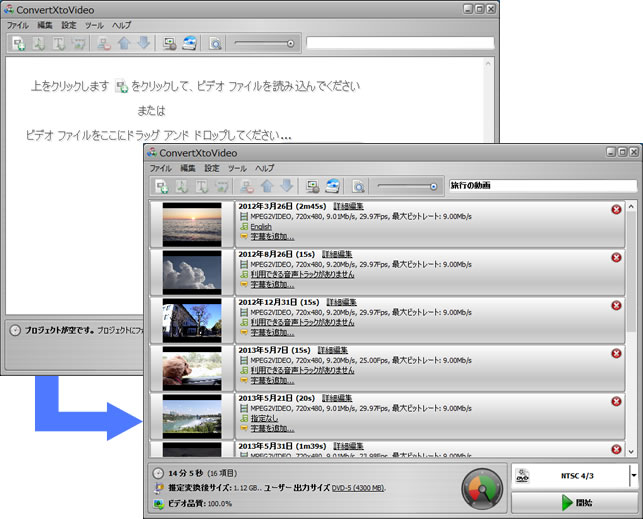Image resolution: width=643 pixels, height=519 pixels.
Task: Select clouds thumbnail of 2012年8月26日 video
Action: click(x=192, y=273)
